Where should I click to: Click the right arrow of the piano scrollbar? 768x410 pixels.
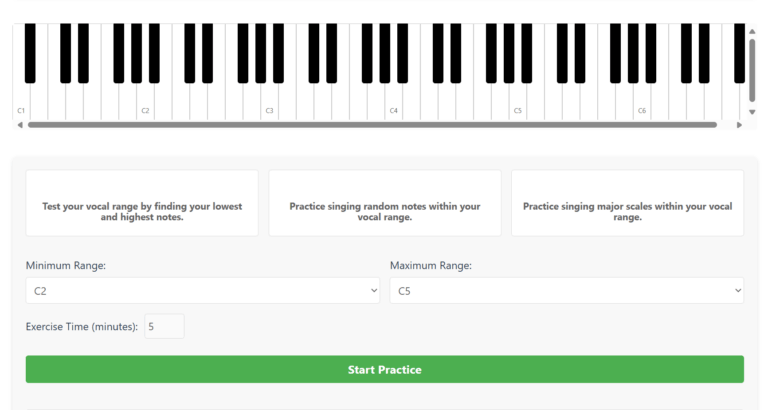point(739,125)
